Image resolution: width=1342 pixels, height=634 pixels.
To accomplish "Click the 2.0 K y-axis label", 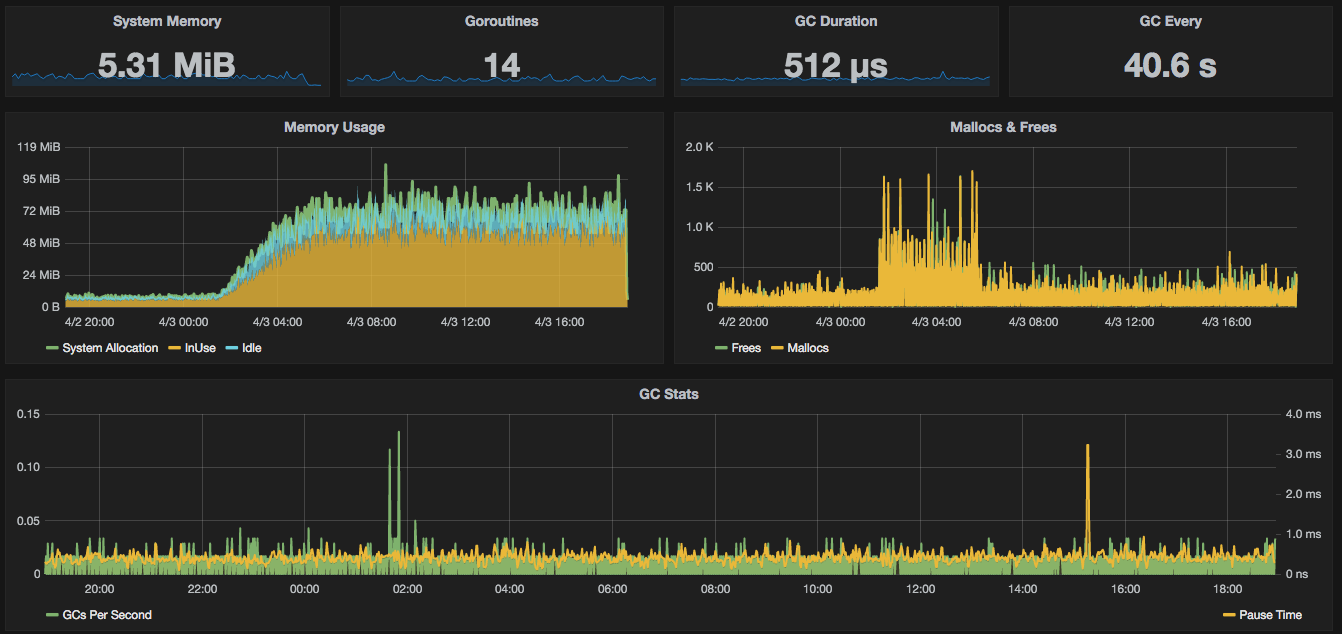I will (699, 147).
